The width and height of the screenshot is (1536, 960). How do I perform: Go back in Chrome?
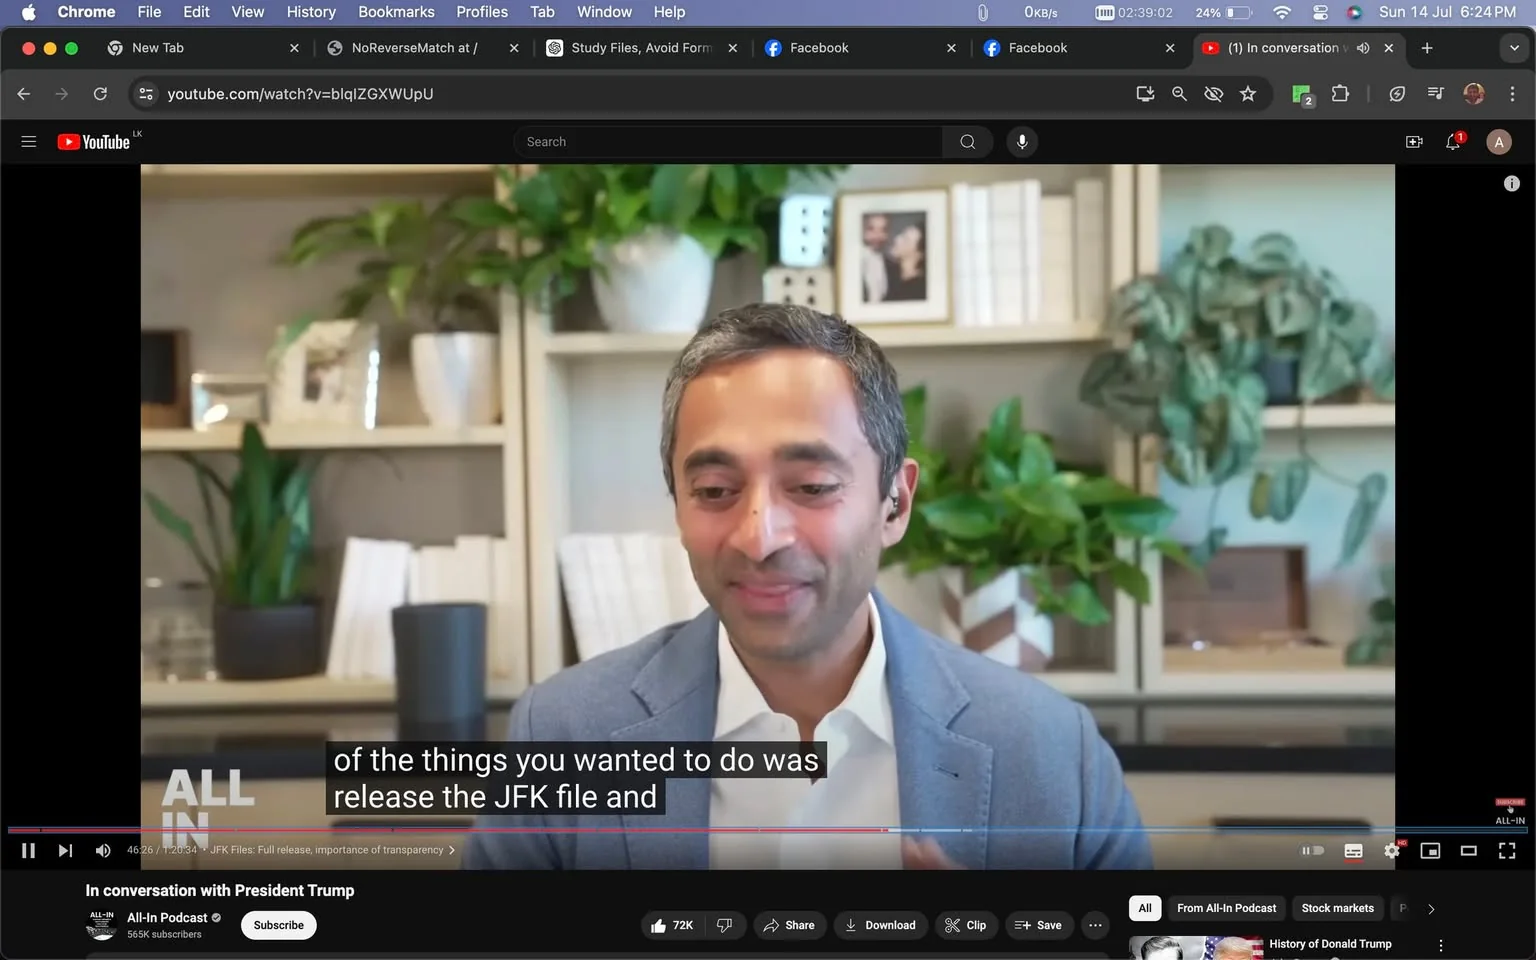tap(24, 94)
